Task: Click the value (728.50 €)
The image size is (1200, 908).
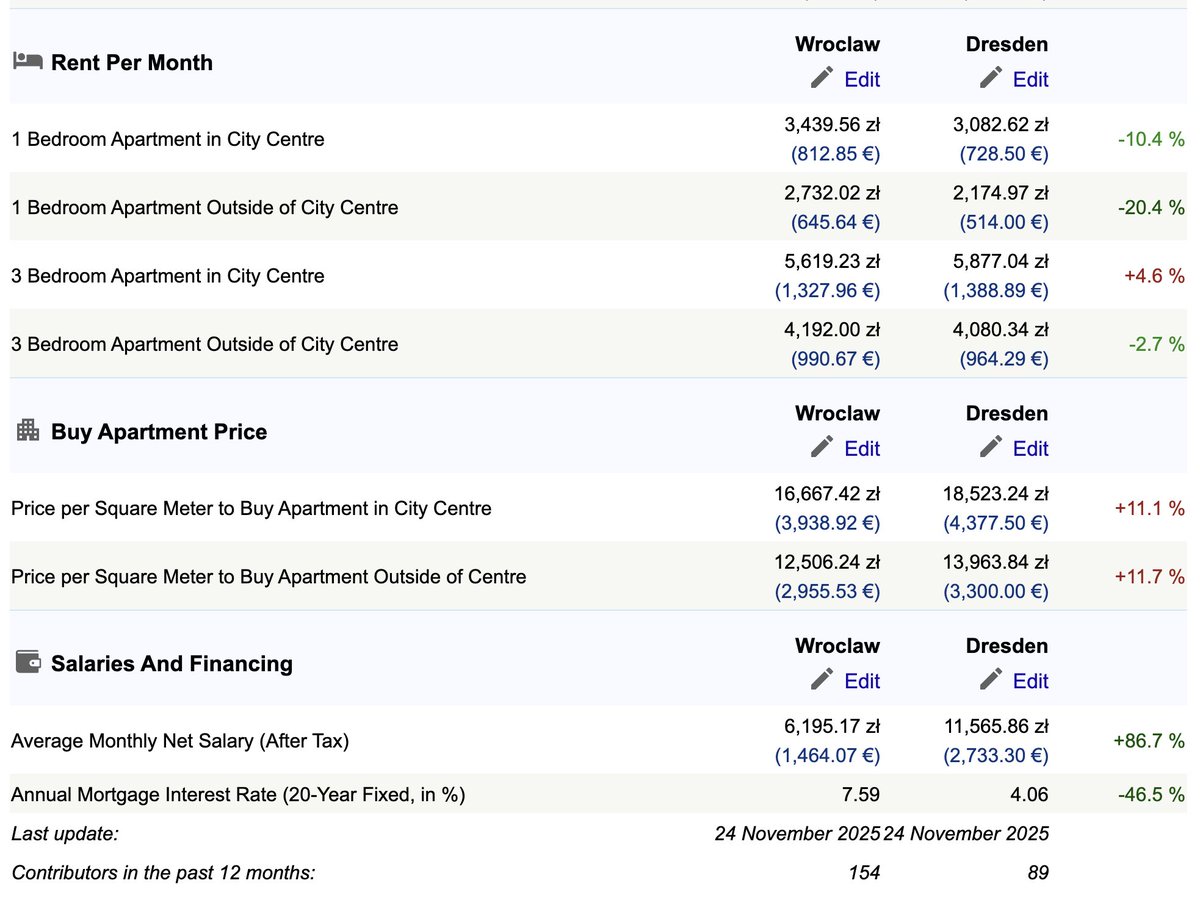Action: [1005, 154]
